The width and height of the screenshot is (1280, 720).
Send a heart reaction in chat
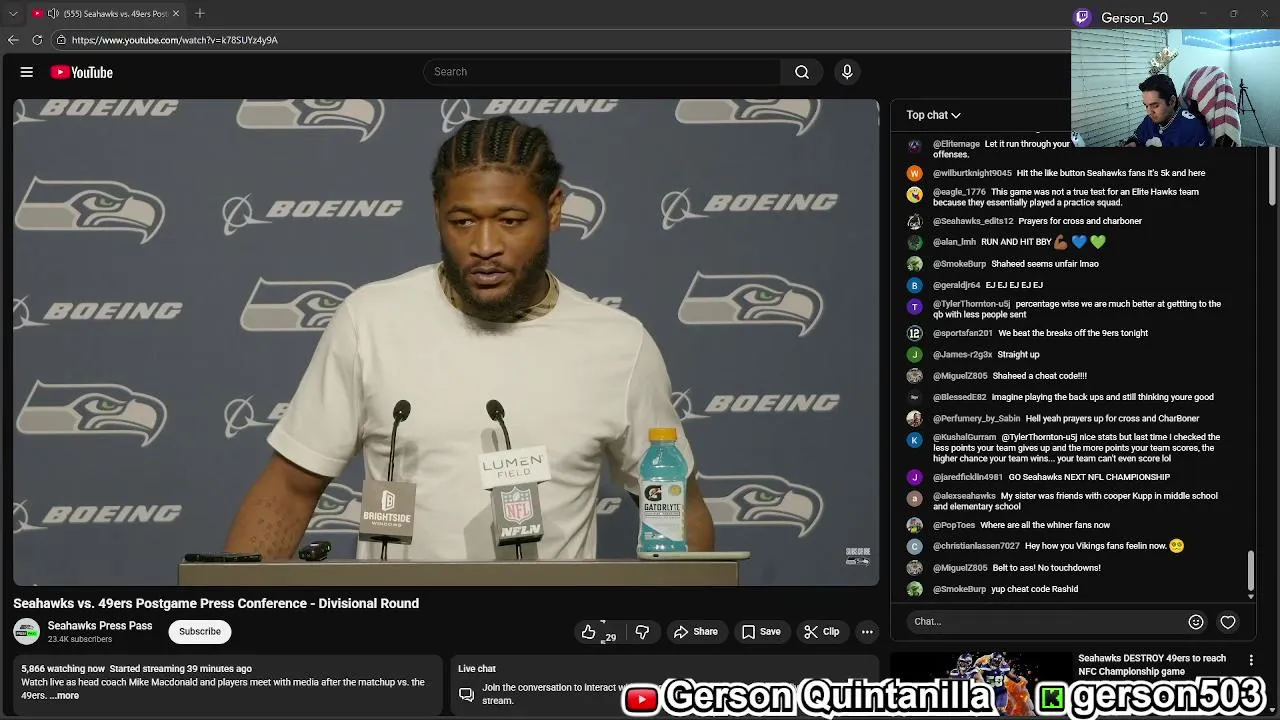1228,622
